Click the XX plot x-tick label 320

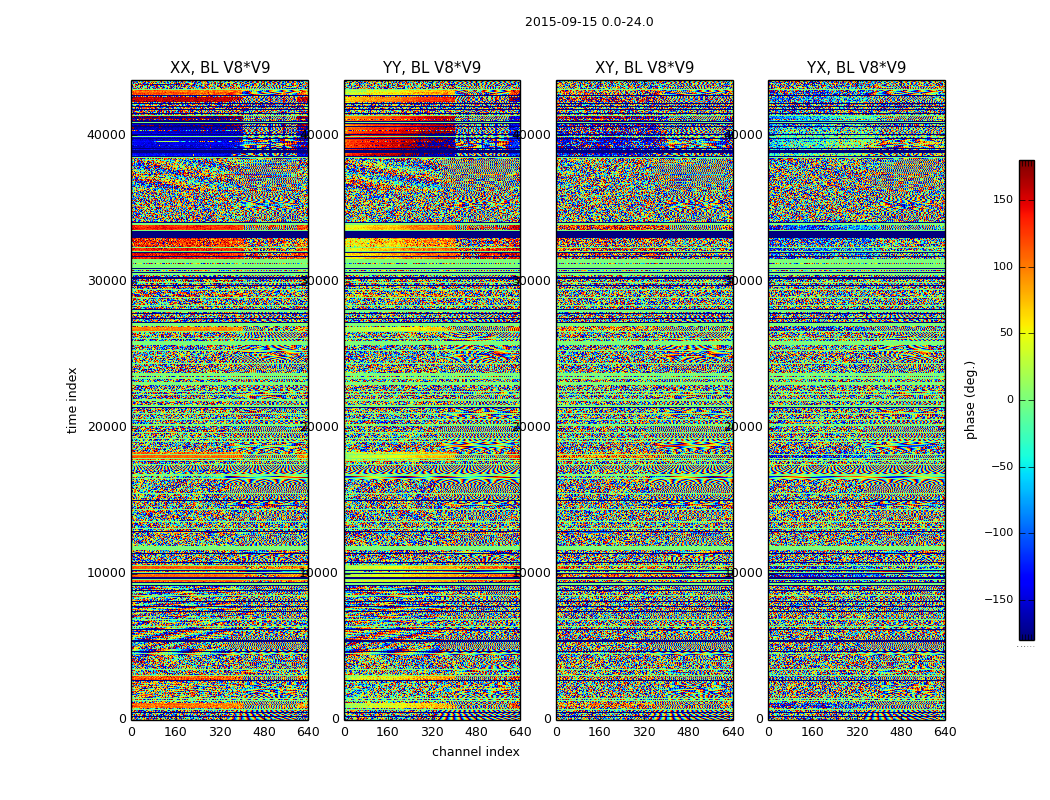[x=220, y=732]
